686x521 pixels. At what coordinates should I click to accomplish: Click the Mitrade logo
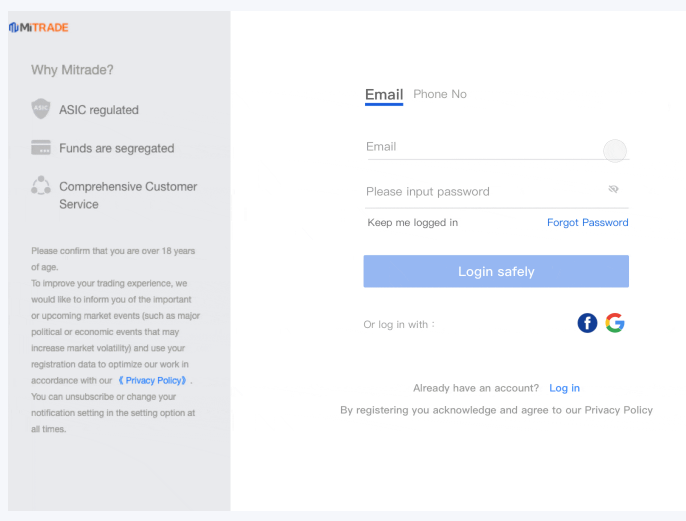tap(39, 27)
